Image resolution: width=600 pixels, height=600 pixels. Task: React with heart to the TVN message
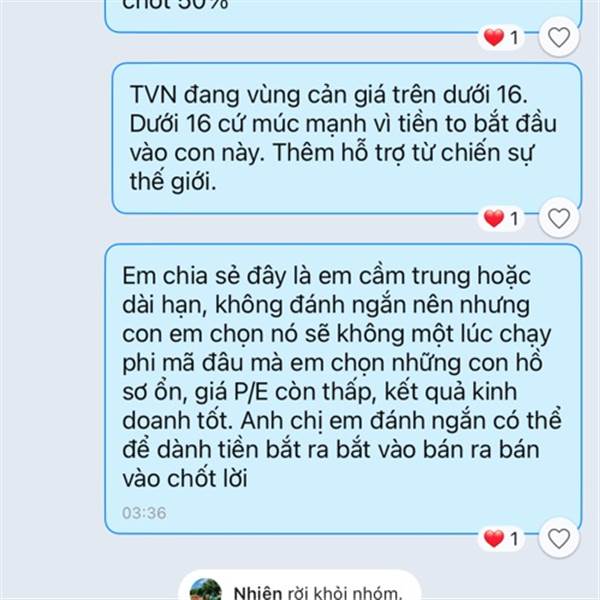559,218
